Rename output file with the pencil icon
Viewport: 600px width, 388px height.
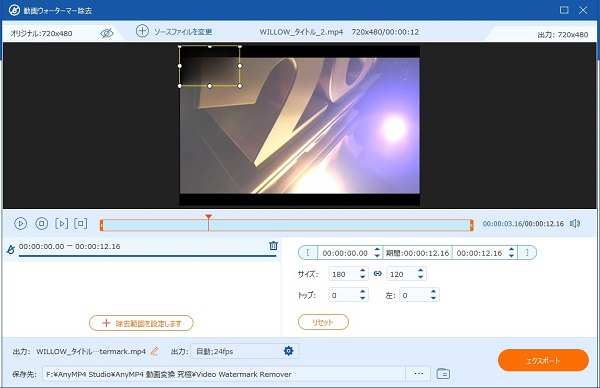click(x=155, y=351)
